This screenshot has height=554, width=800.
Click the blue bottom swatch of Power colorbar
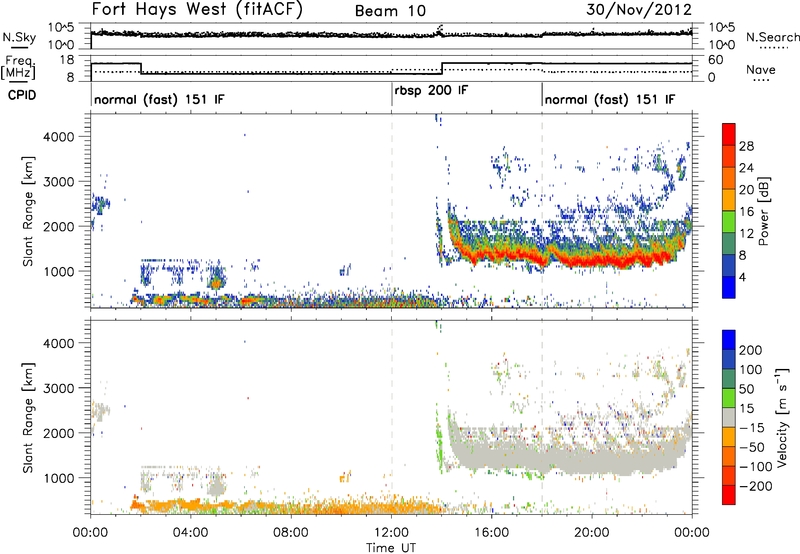coord(729,287)
